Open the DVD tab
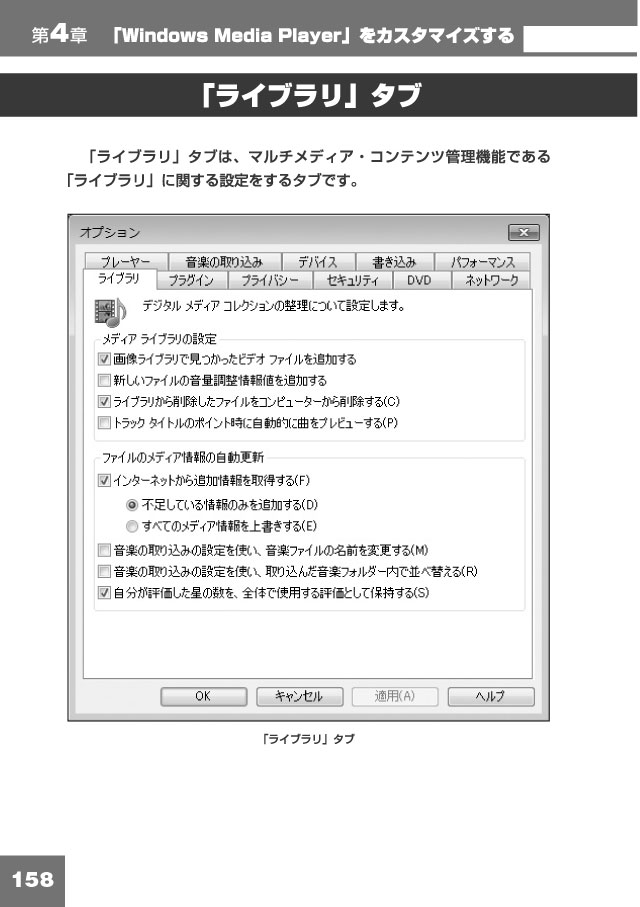 [419, 281]
